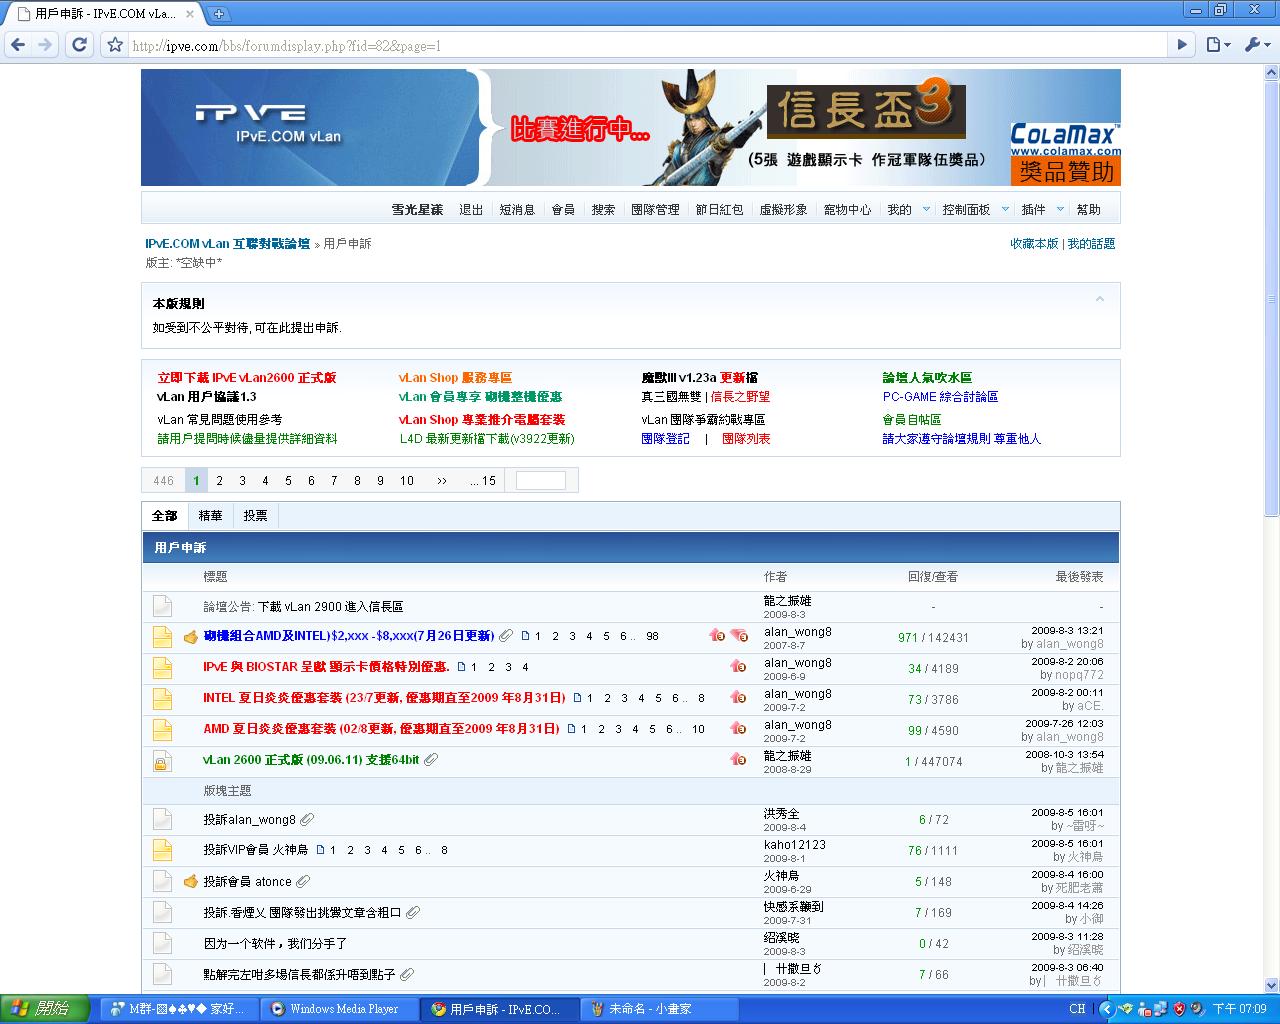Click 幫助 in the navigation bar
The height and width of the screenshot is (1024, 1280).
click(x=1089, y=210)
